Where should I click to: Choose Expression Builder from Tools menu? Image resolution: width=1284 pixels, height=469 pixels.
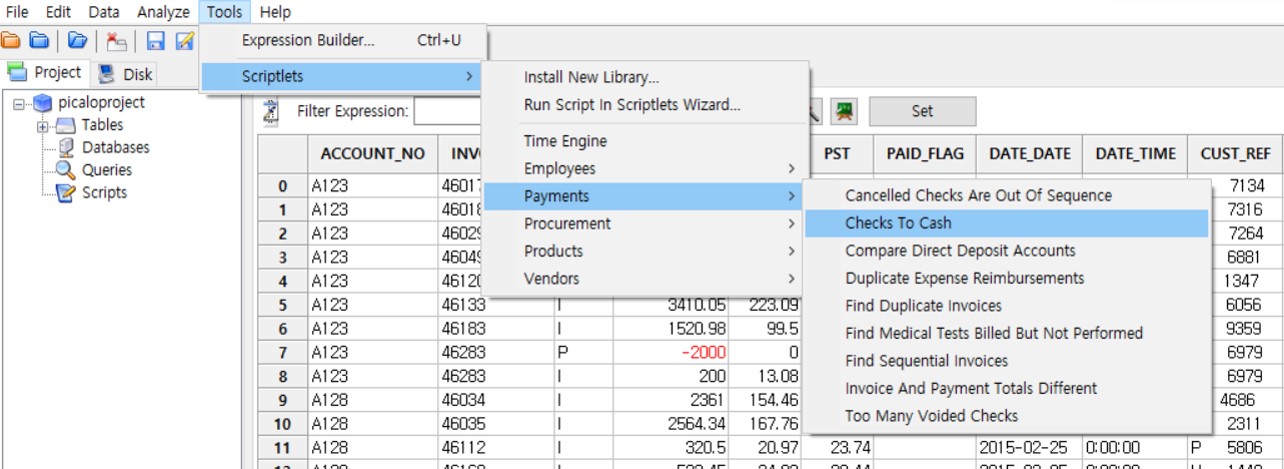point(342,41)
